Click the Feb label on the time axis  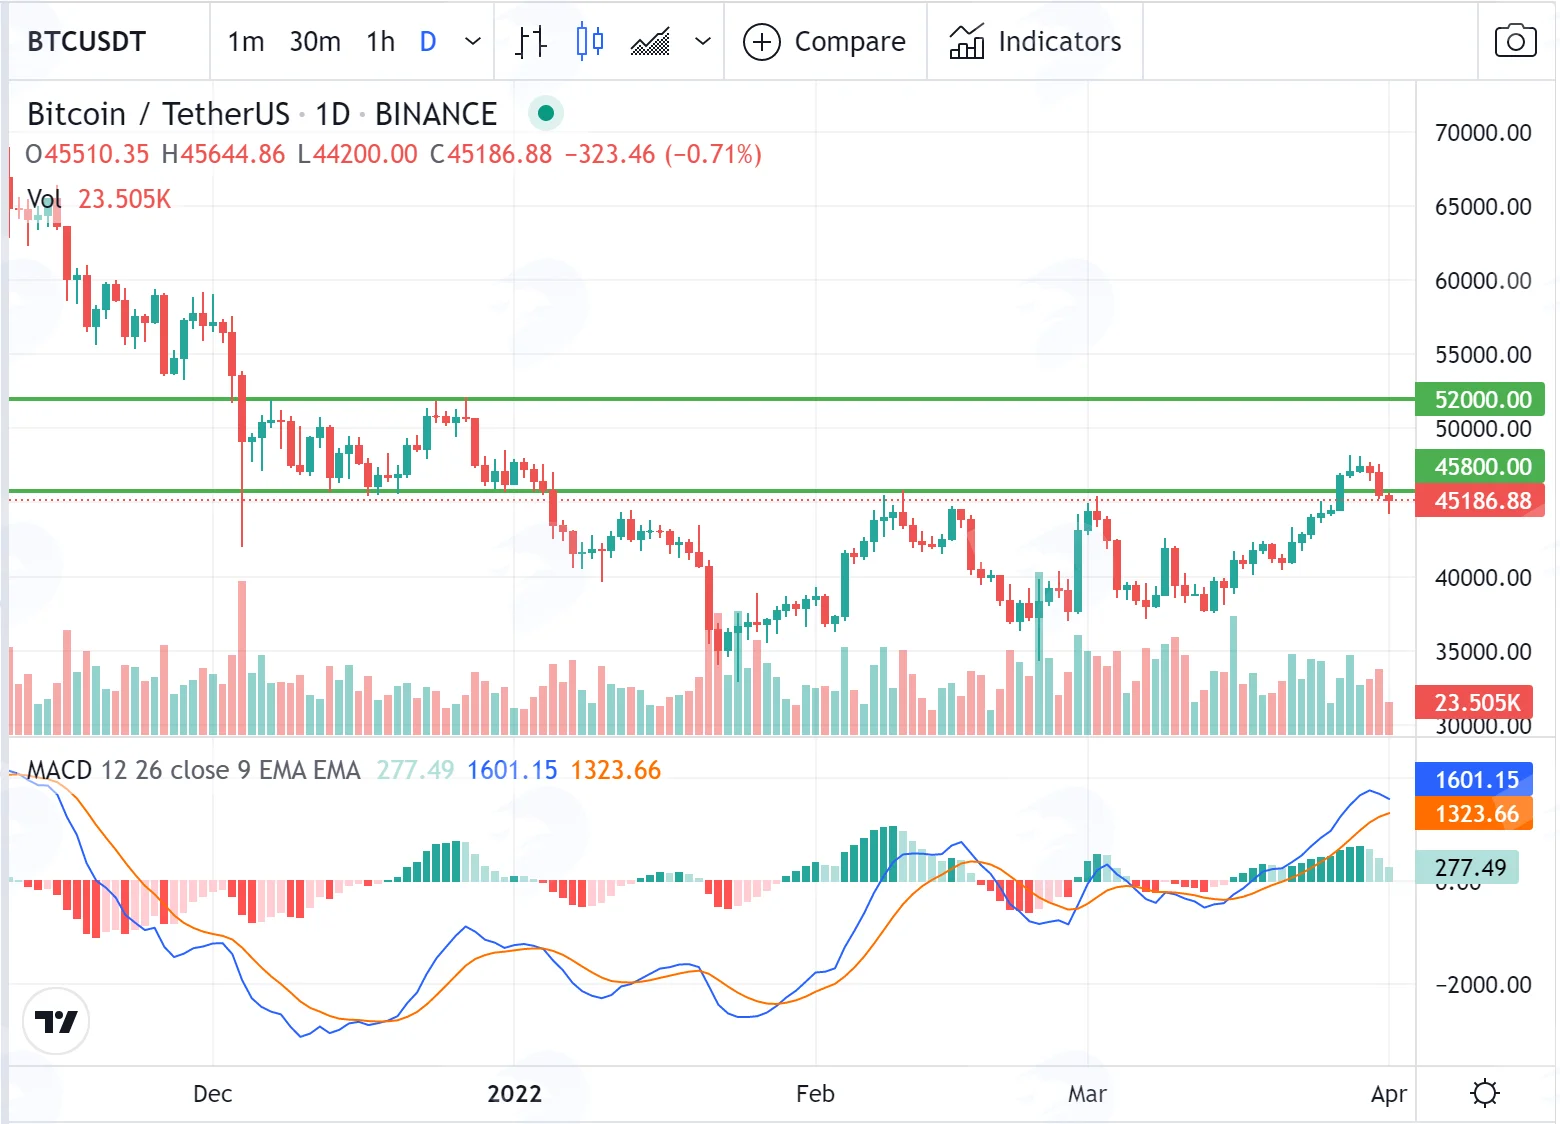(x=815, y=1093)
